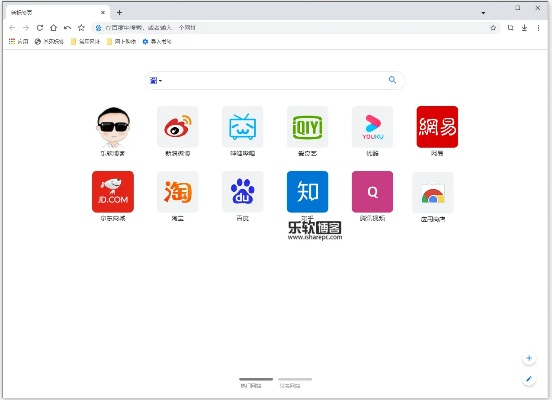Viewport: 552px width, 400px height.
Task: Click the blue gear import bookmarks item
Action: pos(157,42)
